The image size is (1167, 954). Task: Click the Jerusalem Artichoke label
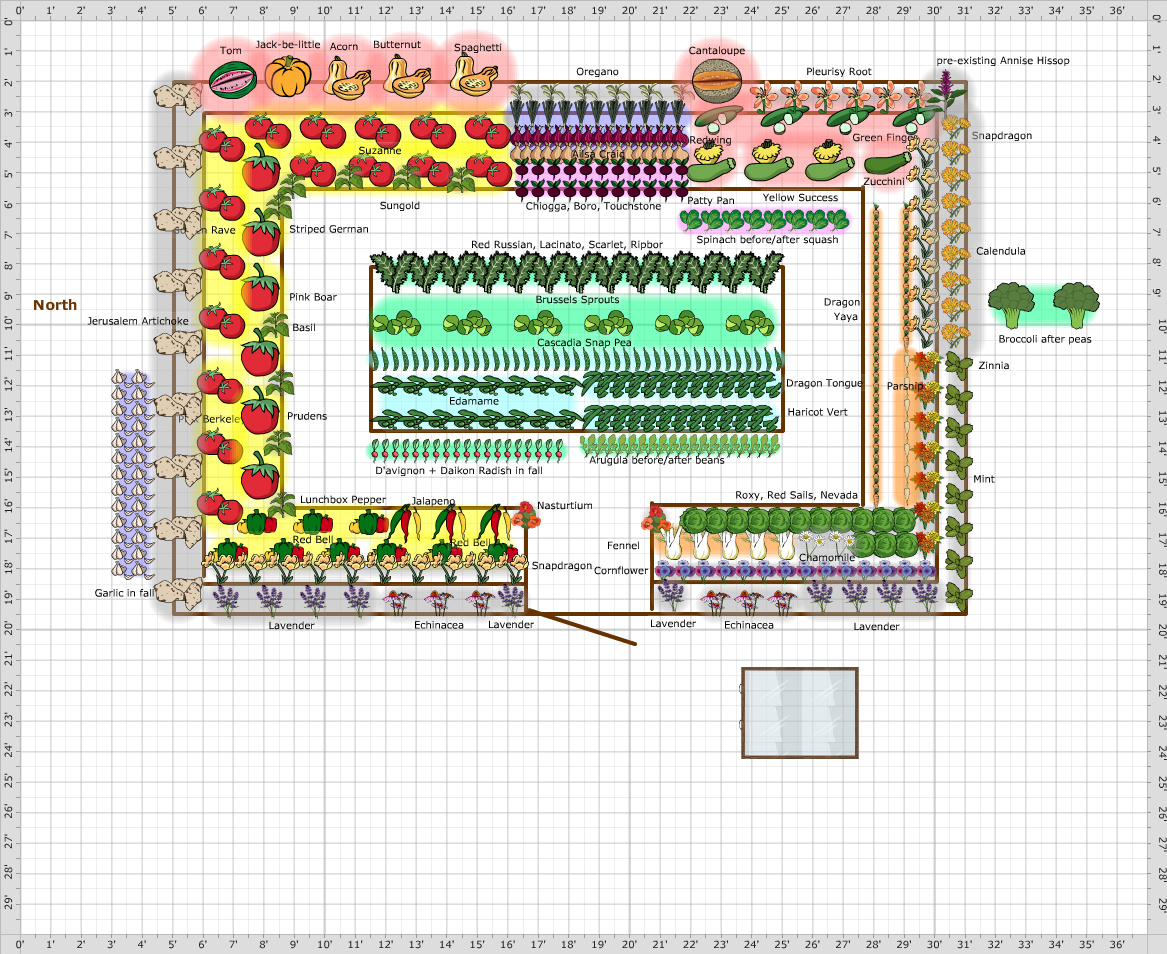pos(137,321)
